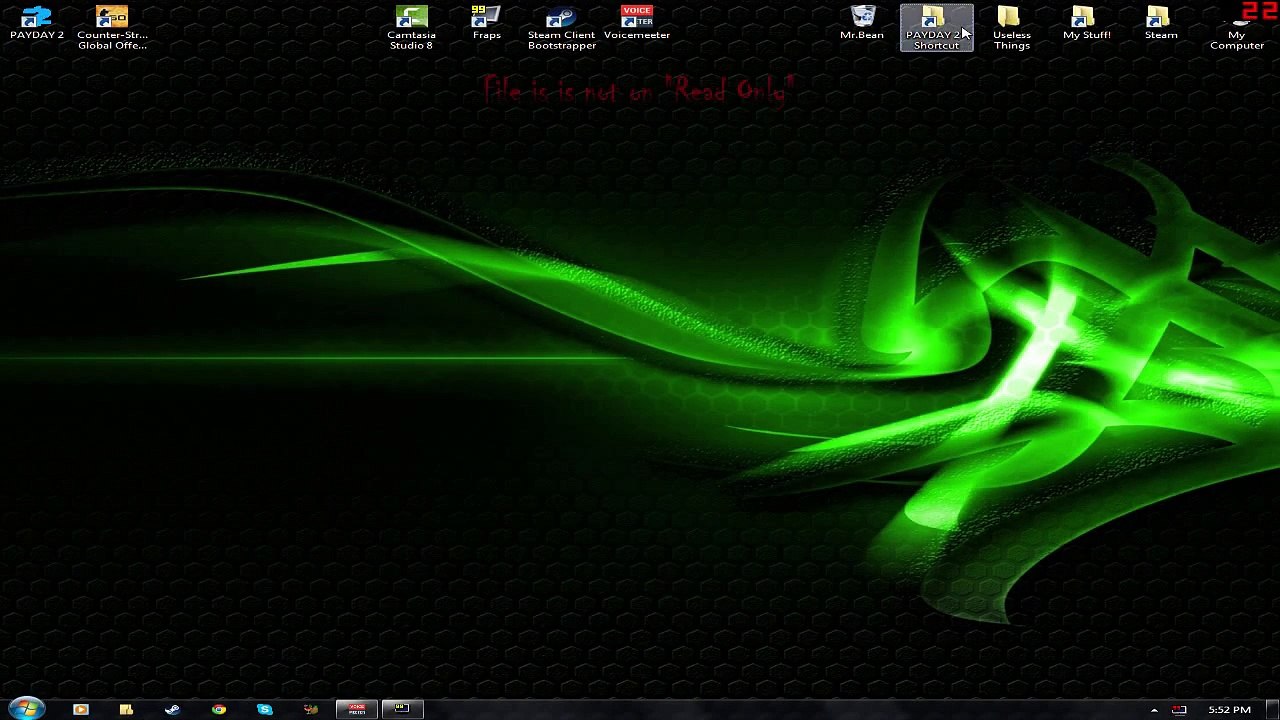Screen dimensions: 1280x720
Task: Select Steam Client Bootstrapper icon
Action: pos(561,28)
